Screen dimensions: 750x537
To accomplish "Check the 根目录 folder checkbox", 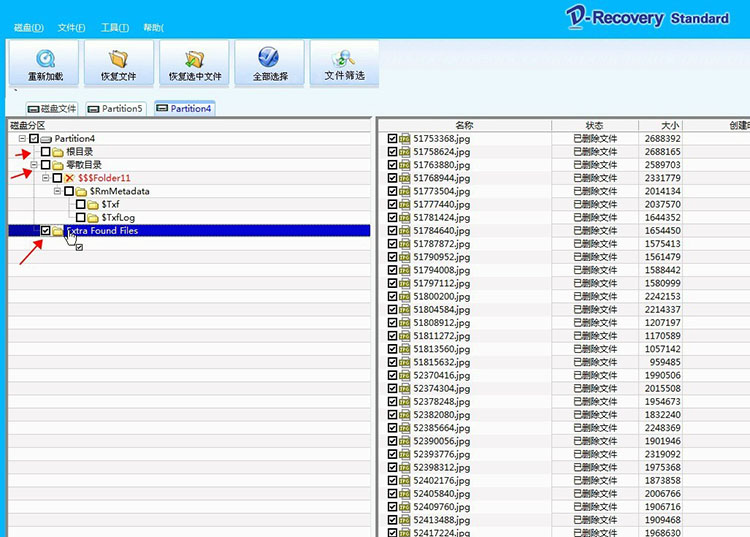I will [x=45, y=152].
